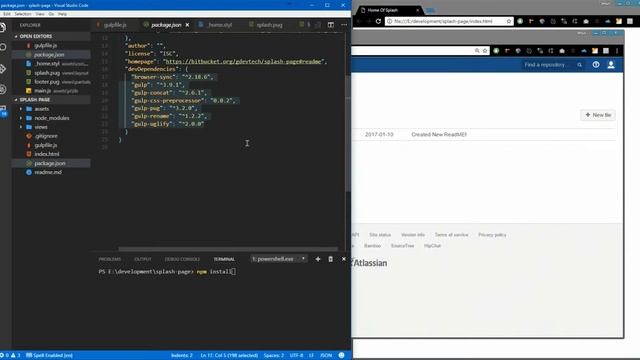Open the Terms of service footer link
640x360 pixels.
(x=451, y=235)
